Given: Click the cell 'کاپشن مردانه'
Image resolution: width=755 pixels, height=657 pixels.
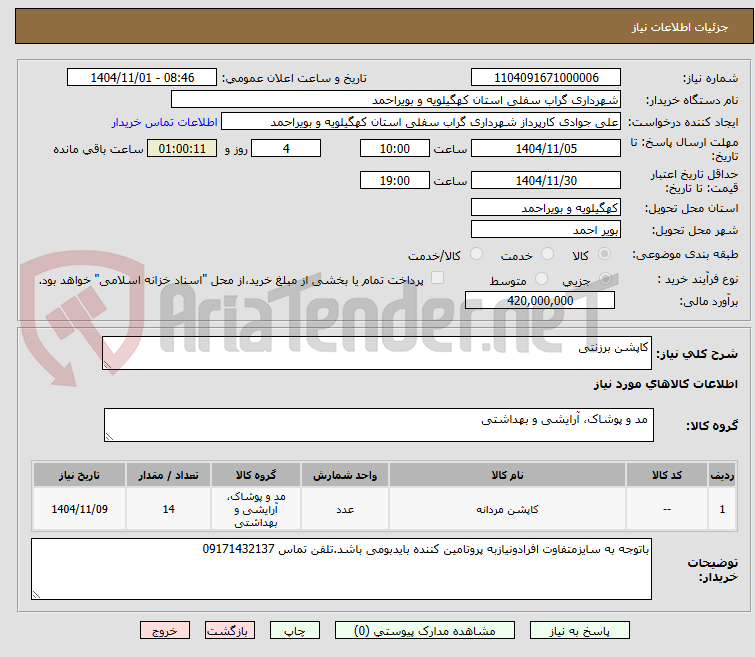Looking at the screenshot, I should 507,509.
